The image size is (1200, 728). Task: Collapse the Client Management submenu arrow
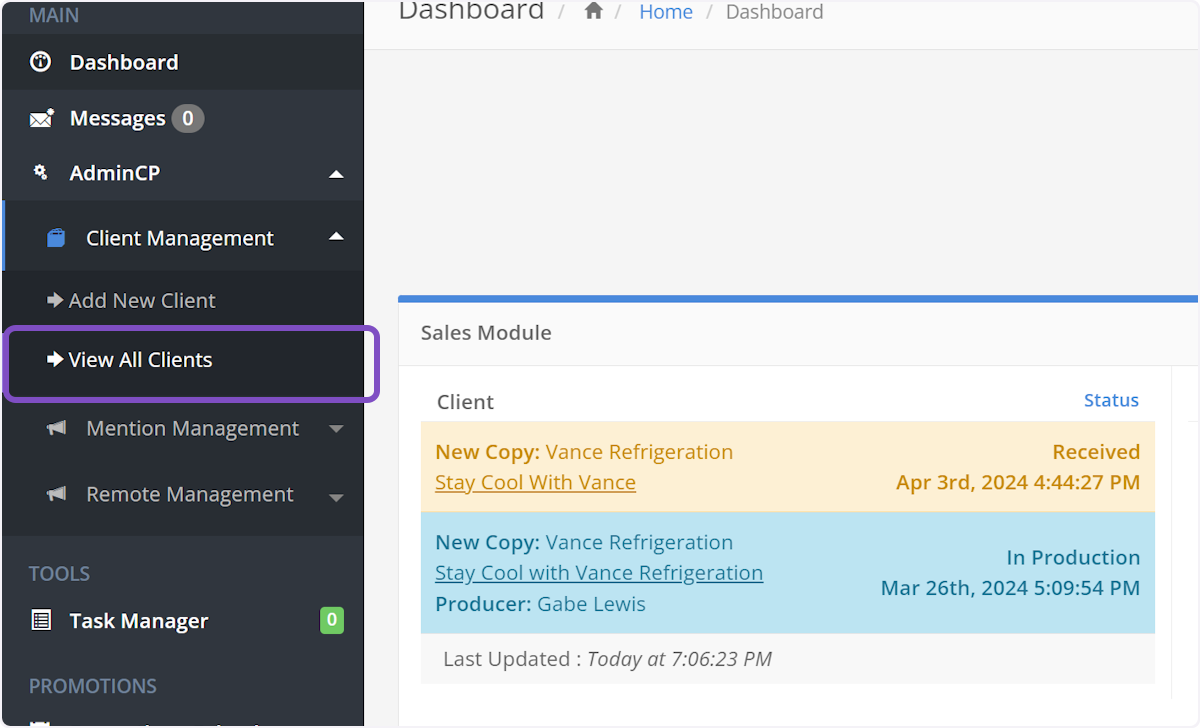pyautogui.click(x=336, y=237)
